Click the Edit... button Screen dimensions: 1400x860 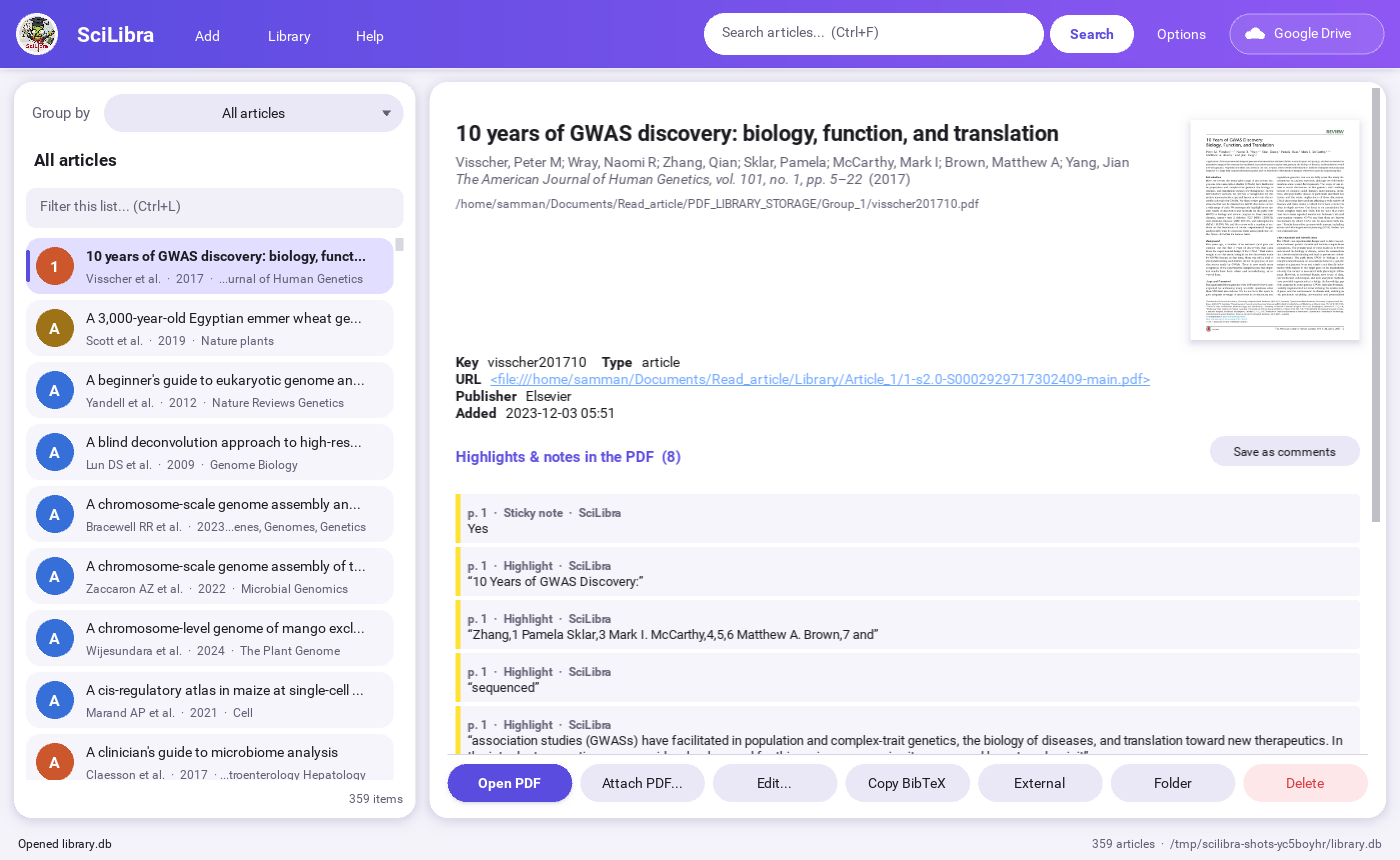[775, 783]
